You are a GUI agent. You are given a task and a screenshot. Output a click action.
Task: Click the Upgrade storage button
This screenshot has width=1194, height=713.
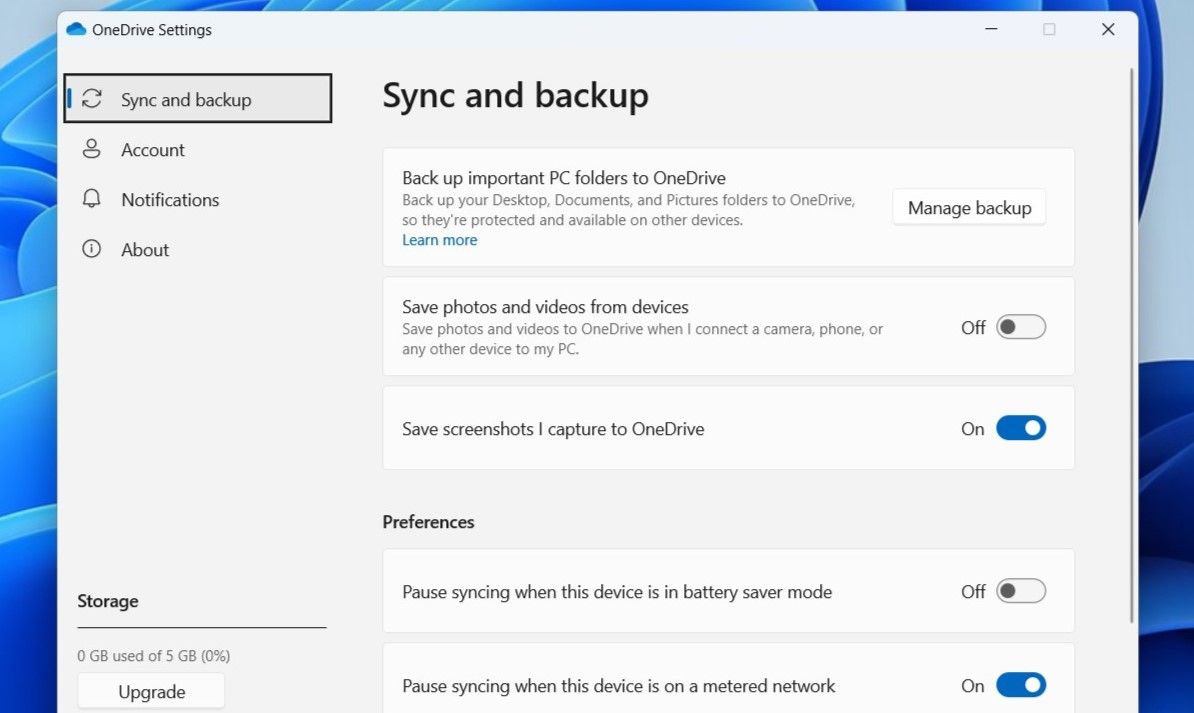[x=150, y=691]
